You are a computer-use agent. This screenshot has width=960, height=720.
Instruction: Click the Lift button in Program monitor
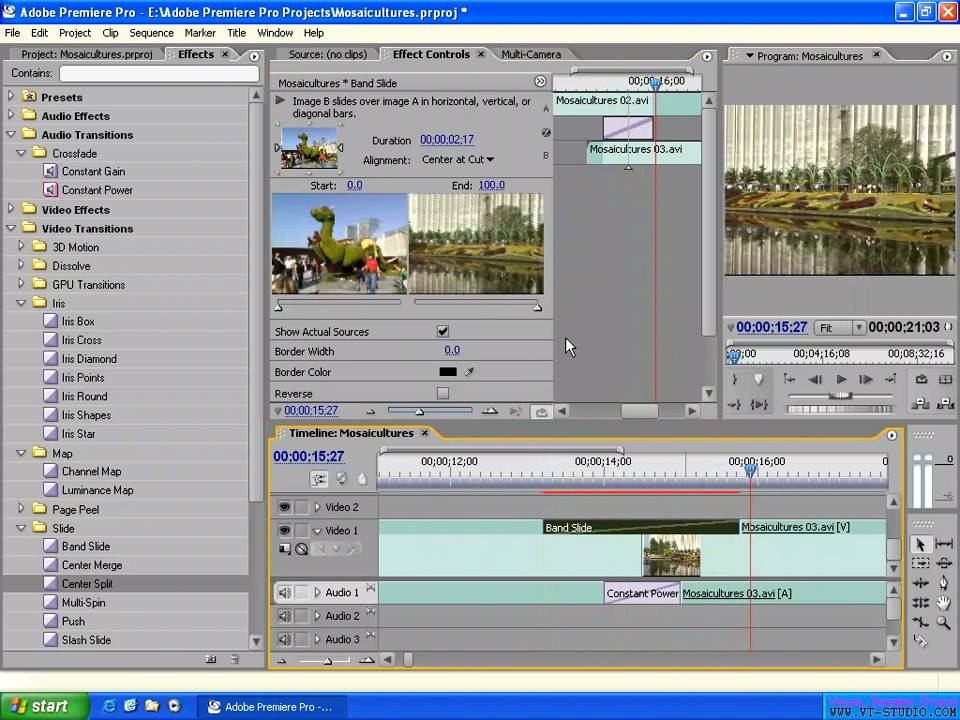tap(920, 403)
